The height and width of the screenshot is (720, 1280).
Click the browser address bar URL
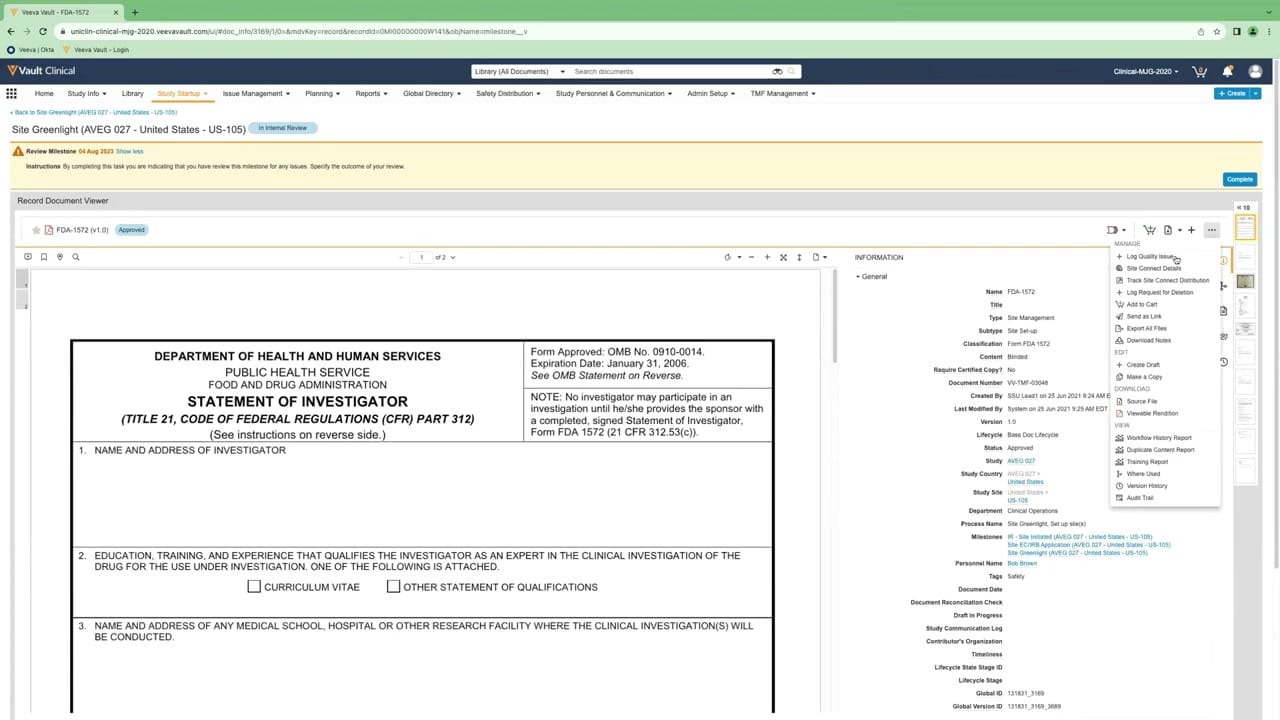[x=300, y=31]
